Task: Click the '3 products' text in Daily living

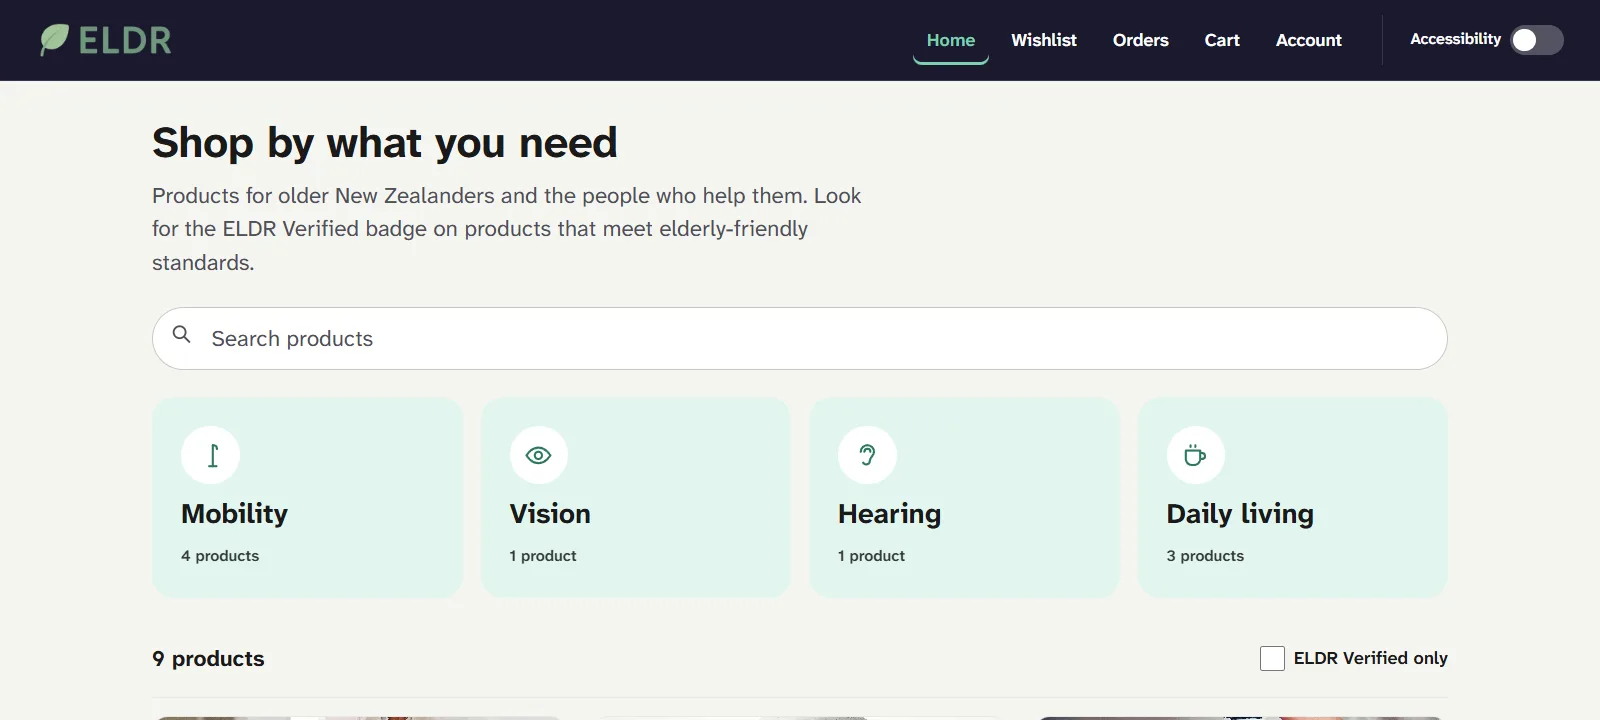Action: (1205, 556)
